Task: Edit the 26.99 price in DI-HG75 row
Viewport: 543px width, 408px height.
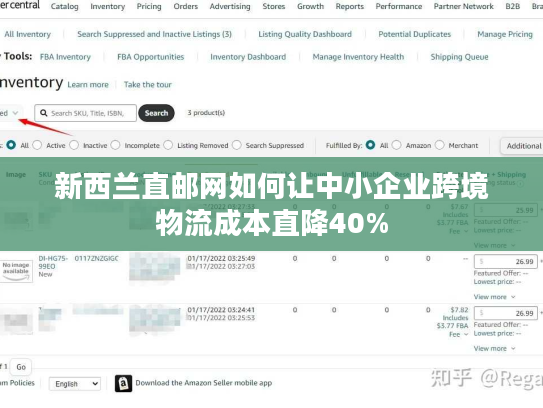Action: [506, 261]
